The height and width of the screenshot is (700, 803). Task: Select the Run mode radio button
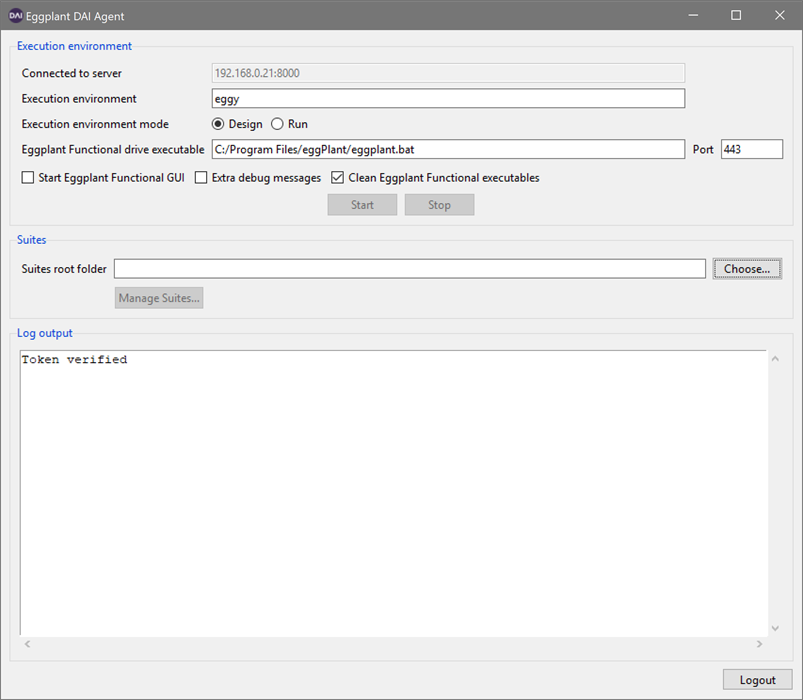pos(277,124)
